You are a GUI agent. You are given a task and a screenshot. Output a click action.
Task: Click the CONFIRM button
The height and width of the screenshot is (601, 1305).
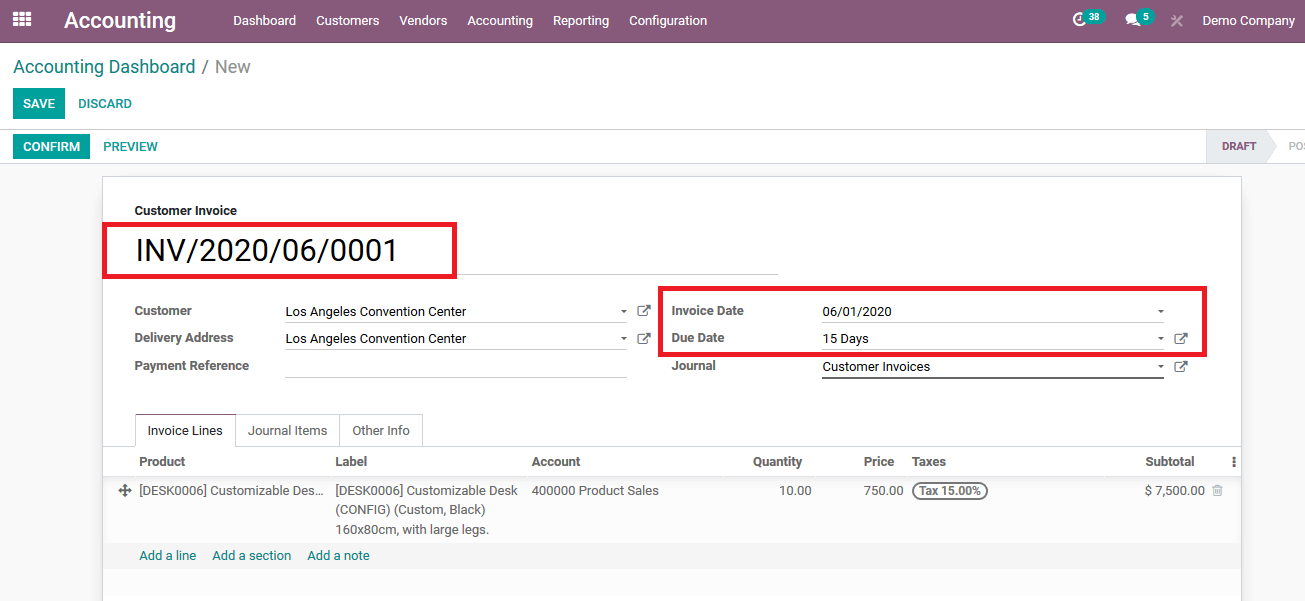(x=51, y=146)
